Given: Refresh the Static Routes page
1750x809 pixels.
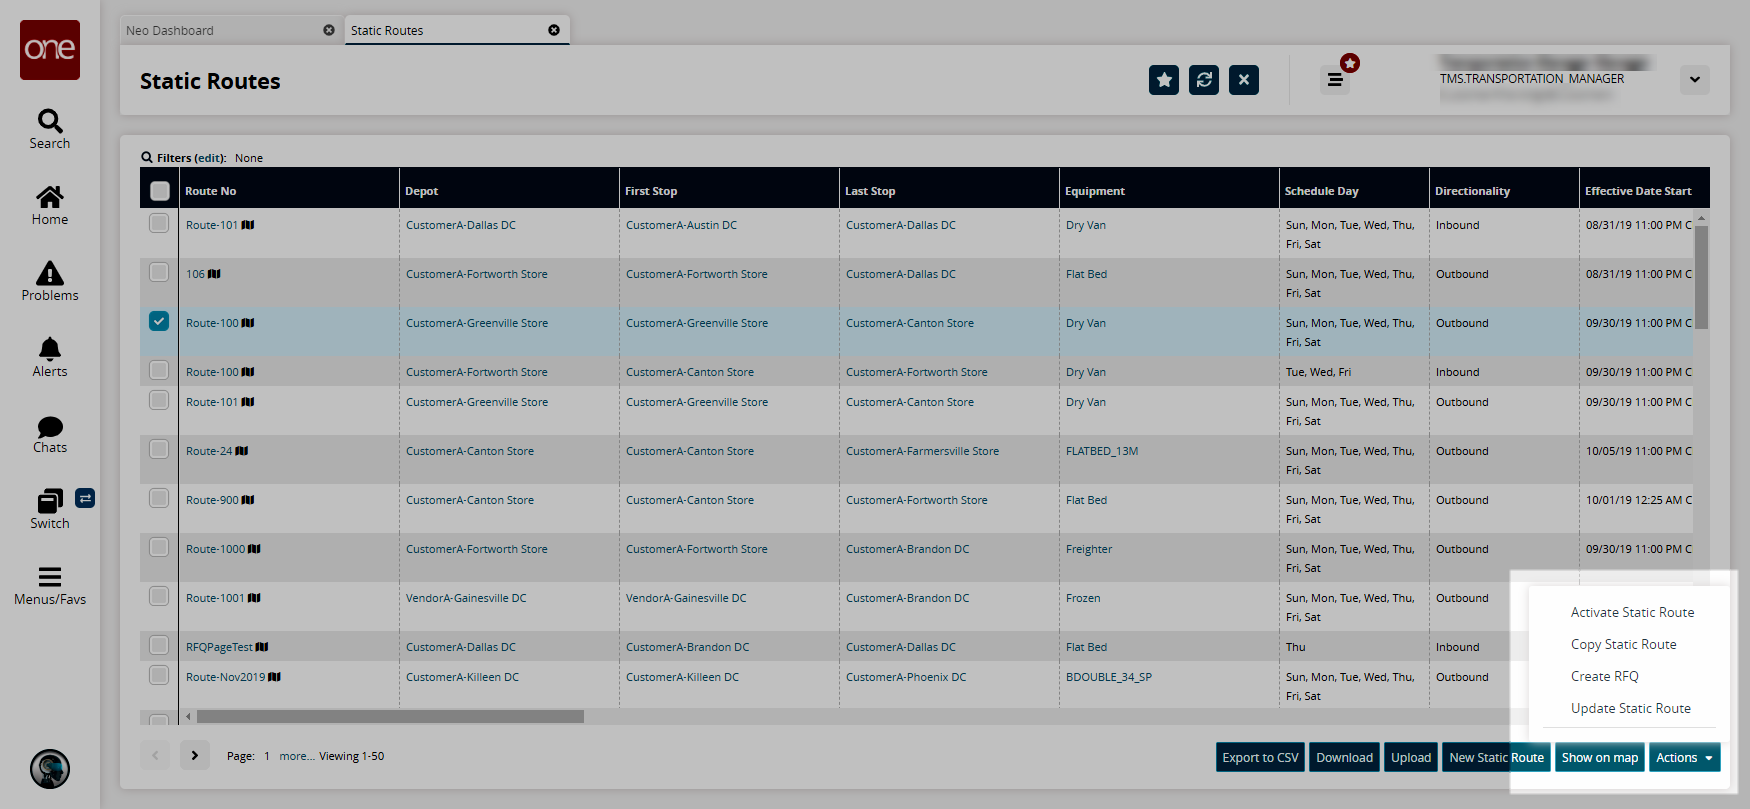Looking at the screenshot, I should click(1204, 80).
